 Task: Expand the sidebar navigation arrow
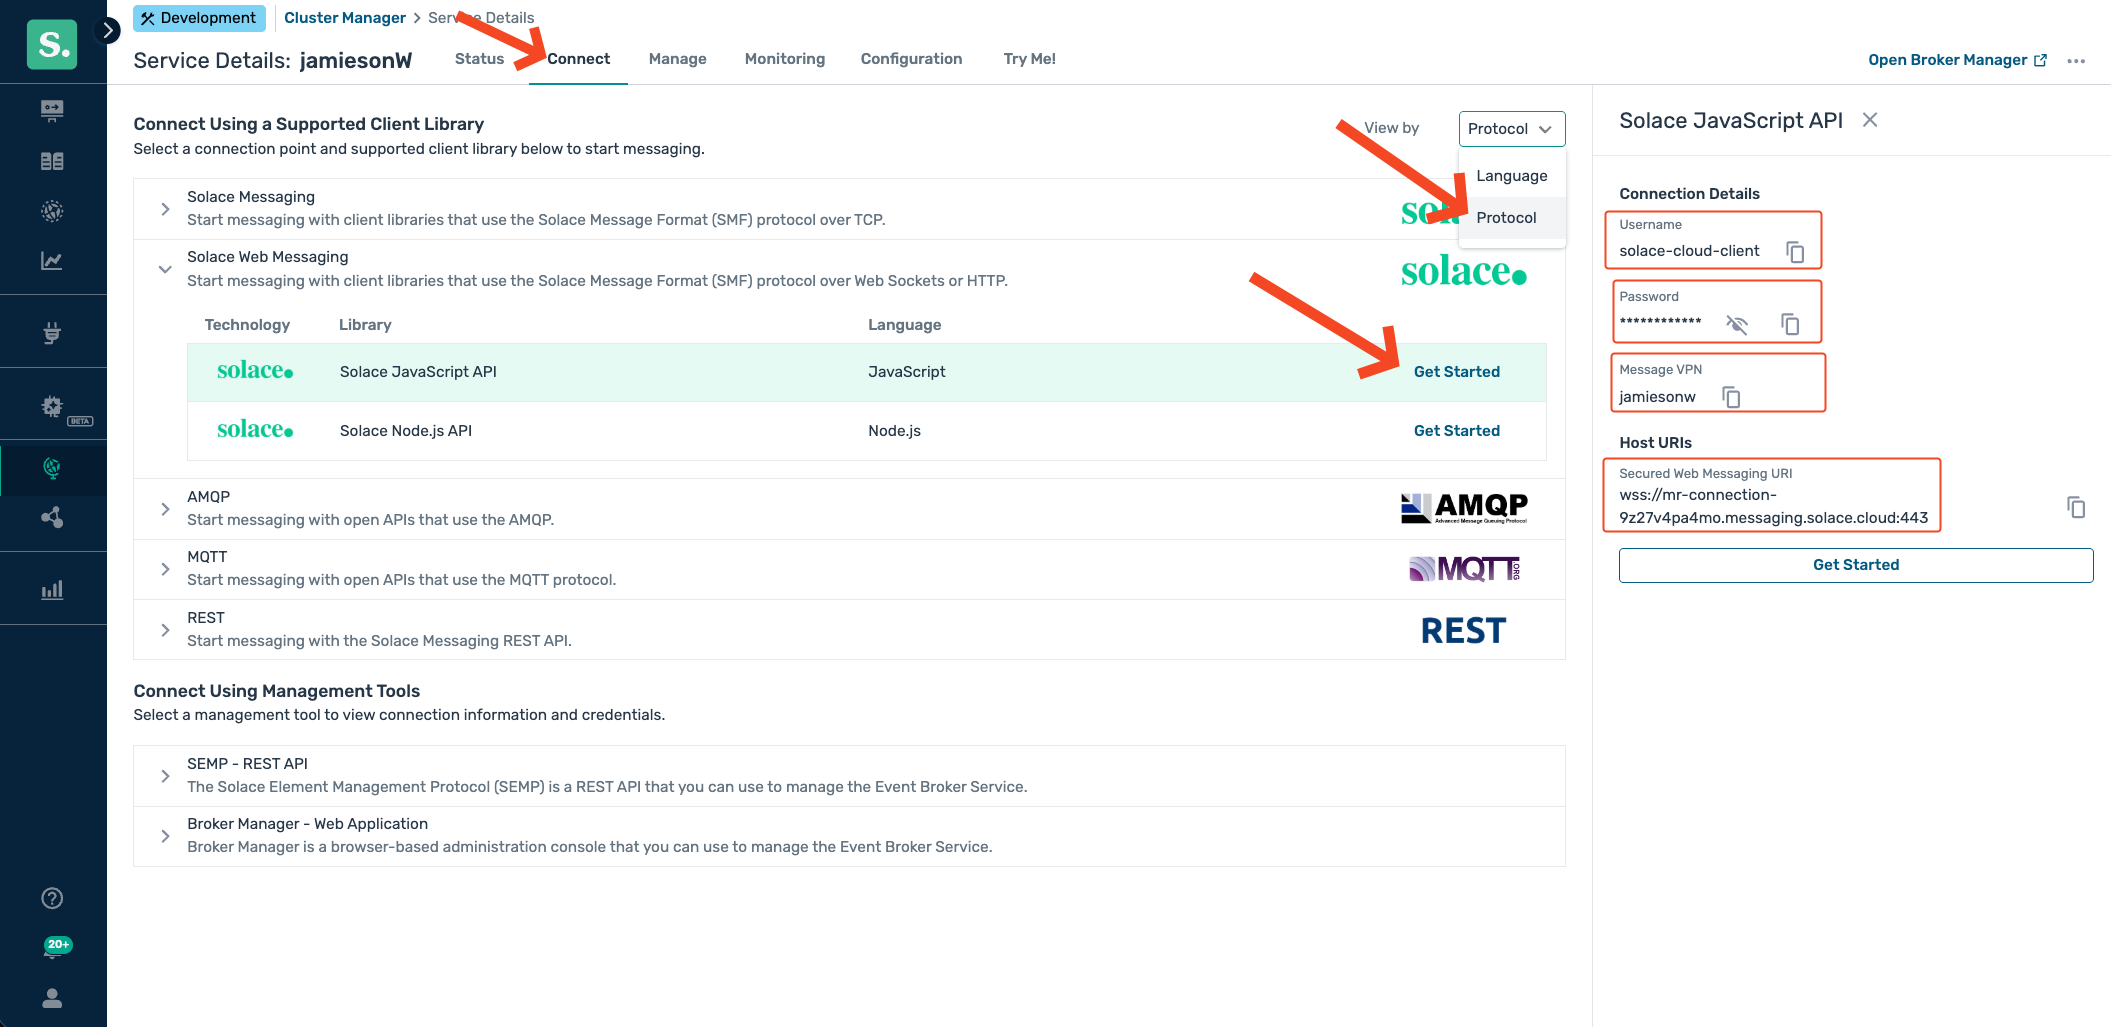tap(107, 30)
